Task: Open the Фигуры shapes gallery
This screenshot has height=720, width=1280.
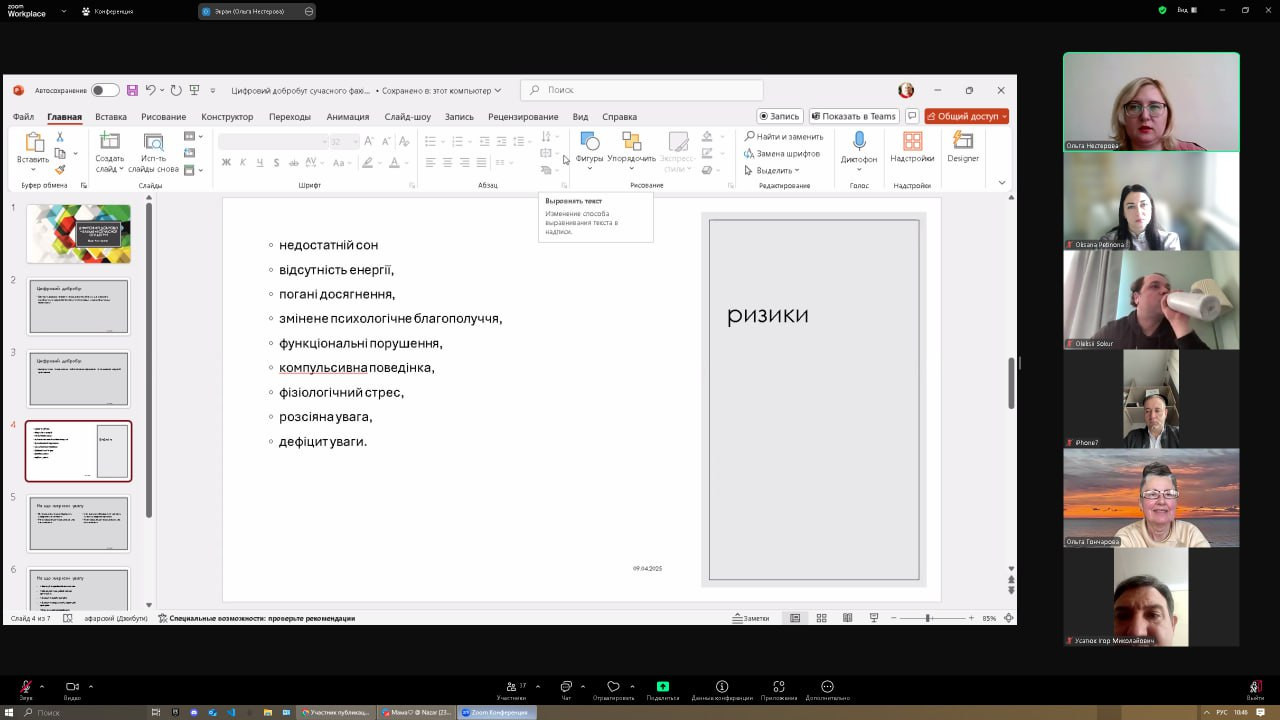Action: coord(589,142)
